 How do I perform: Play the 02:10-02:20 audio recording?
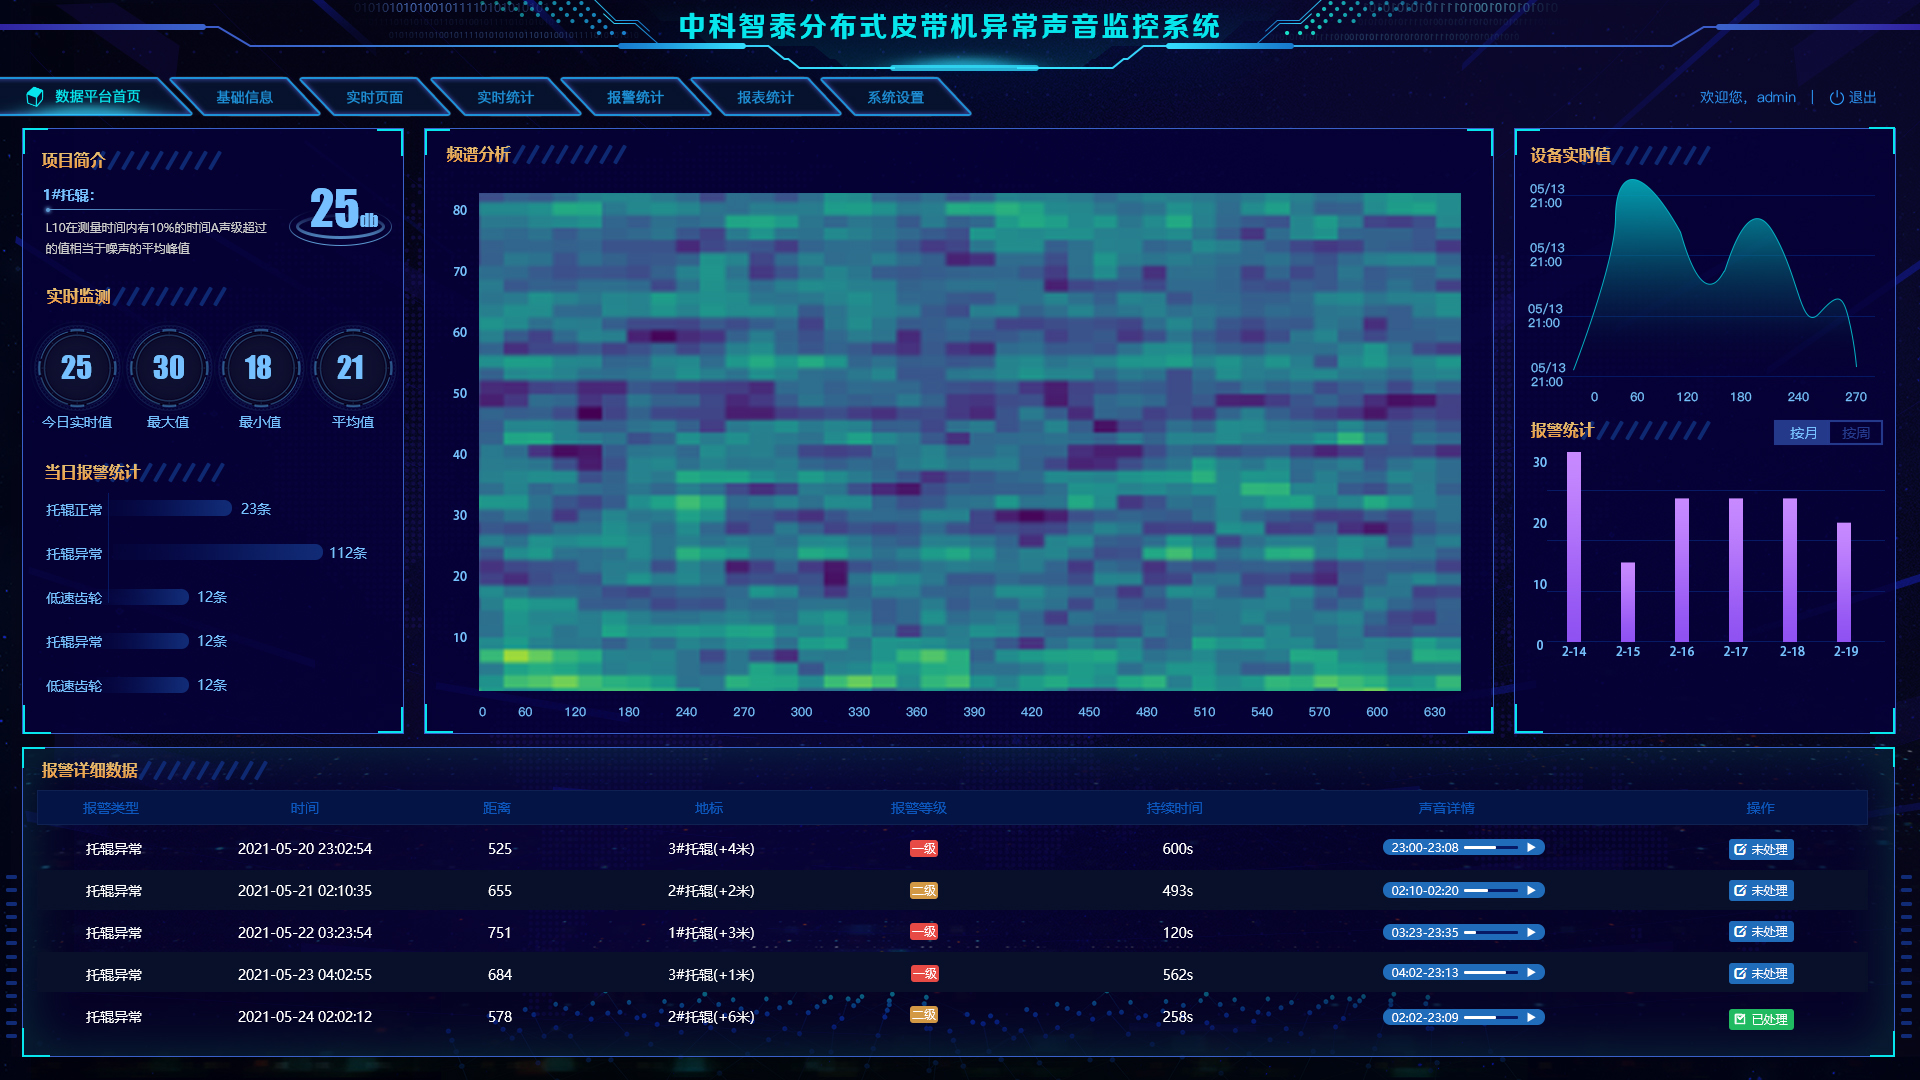1530,890
